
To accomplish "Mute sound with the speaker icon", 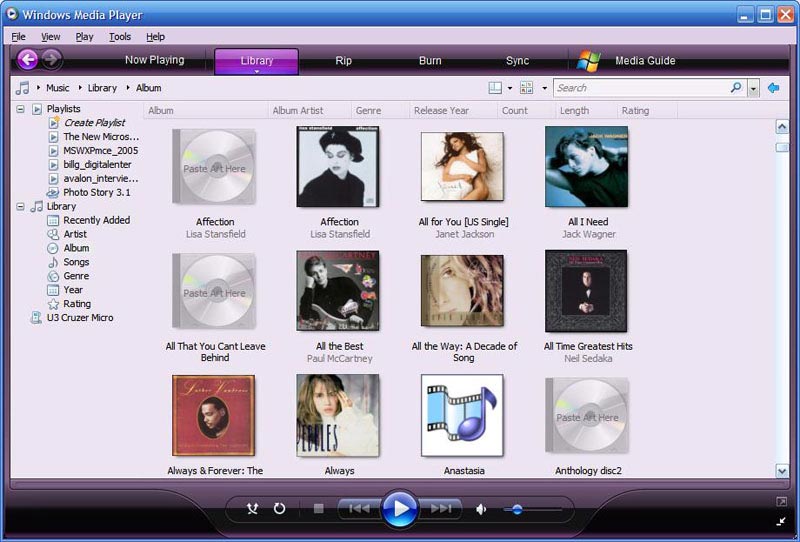I will point(481,509).
